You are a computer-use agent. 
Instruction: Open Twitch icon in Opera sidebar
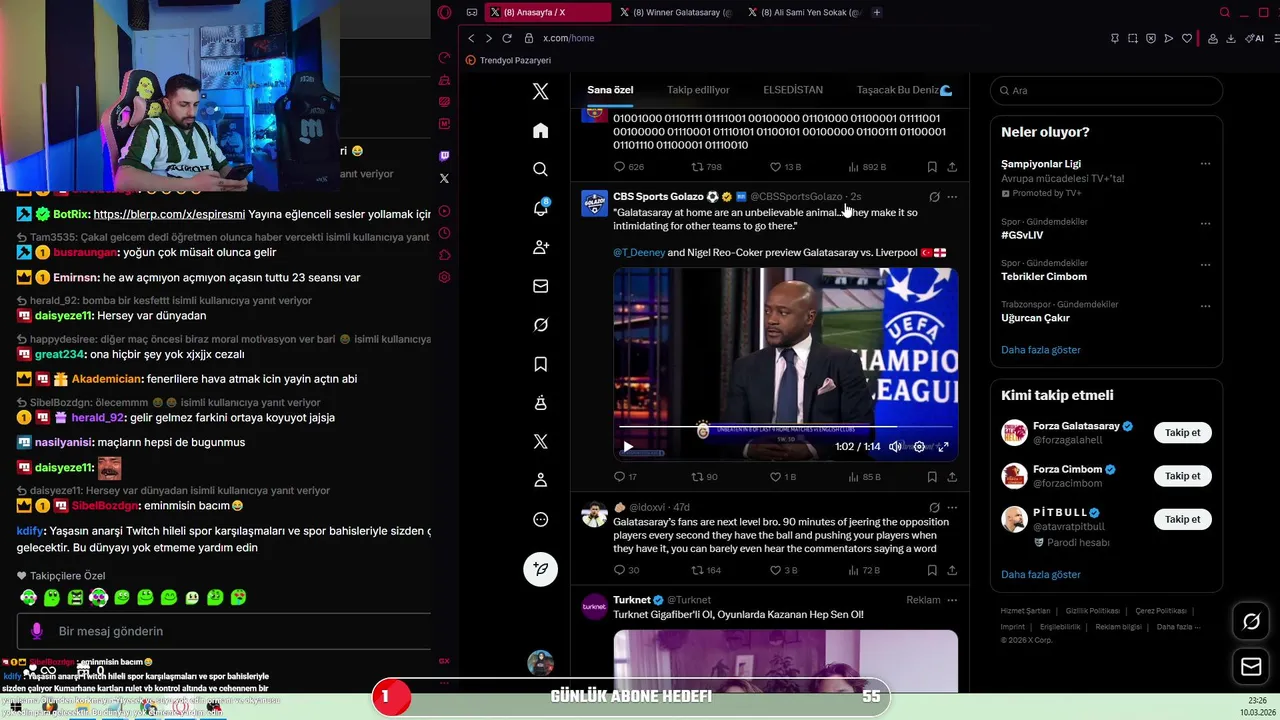click(x=444, y=156)
